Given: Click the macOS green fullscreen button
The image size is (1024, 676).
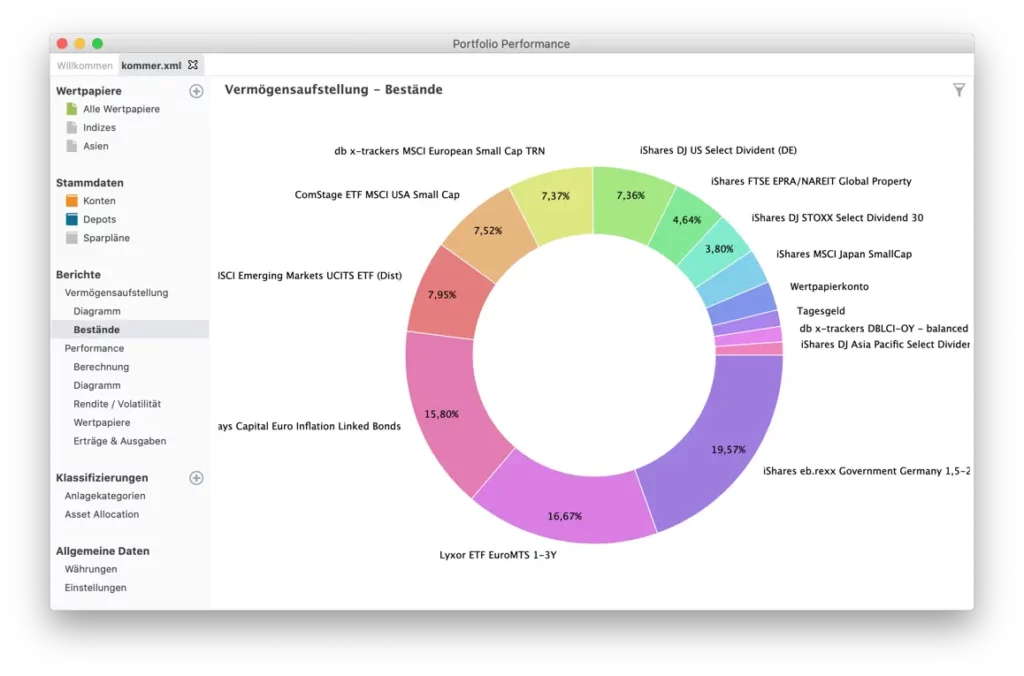Looking at the screenshot, I should (97, 43).
